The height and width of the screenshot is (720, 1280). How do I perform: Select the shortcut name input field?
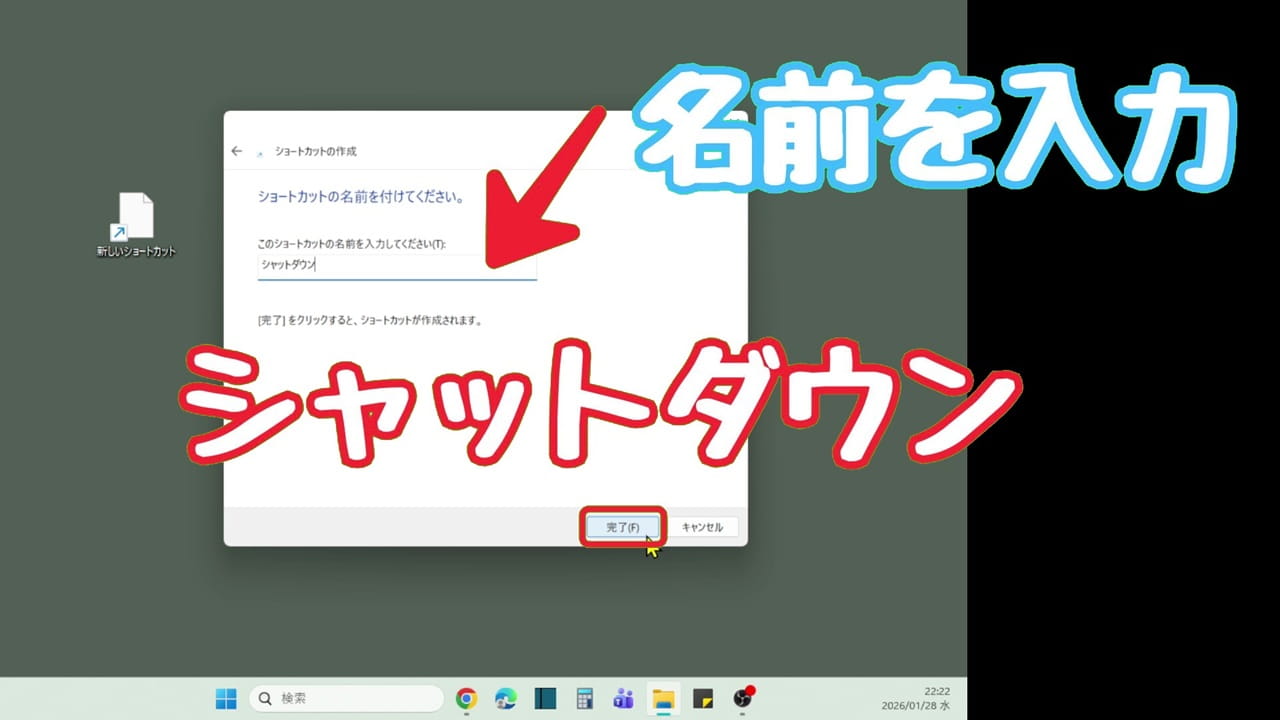[x=400, y=265]
